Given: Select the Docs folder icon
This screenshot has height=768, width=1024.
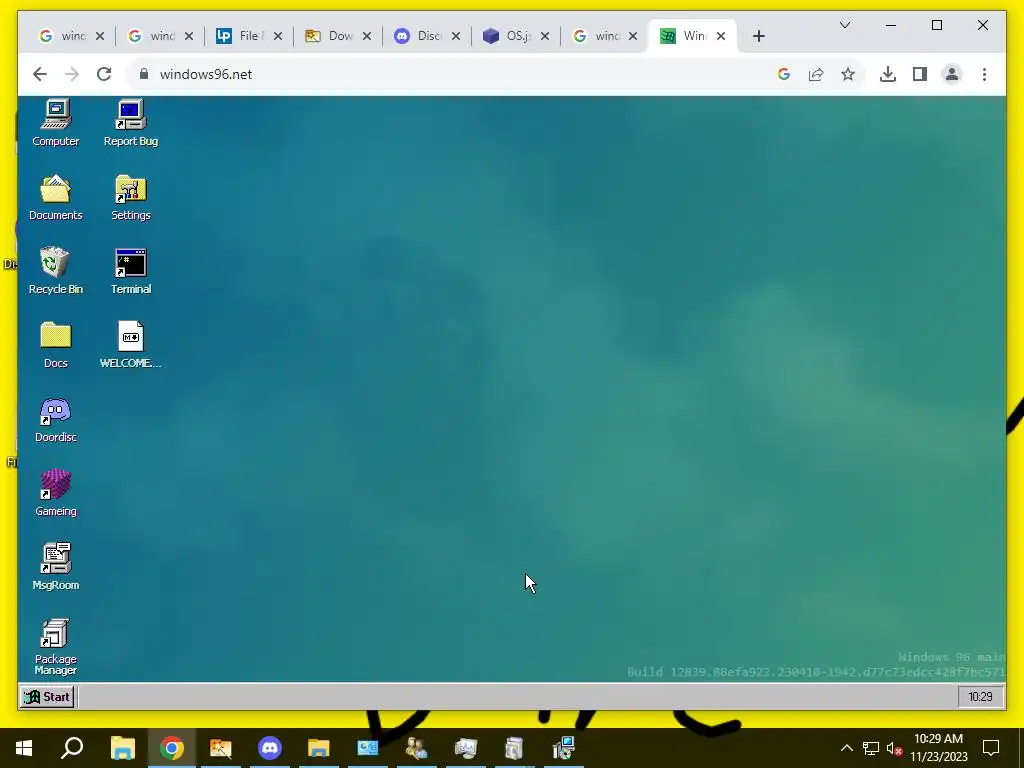Looking at the screenshot, I should [56, 345].
